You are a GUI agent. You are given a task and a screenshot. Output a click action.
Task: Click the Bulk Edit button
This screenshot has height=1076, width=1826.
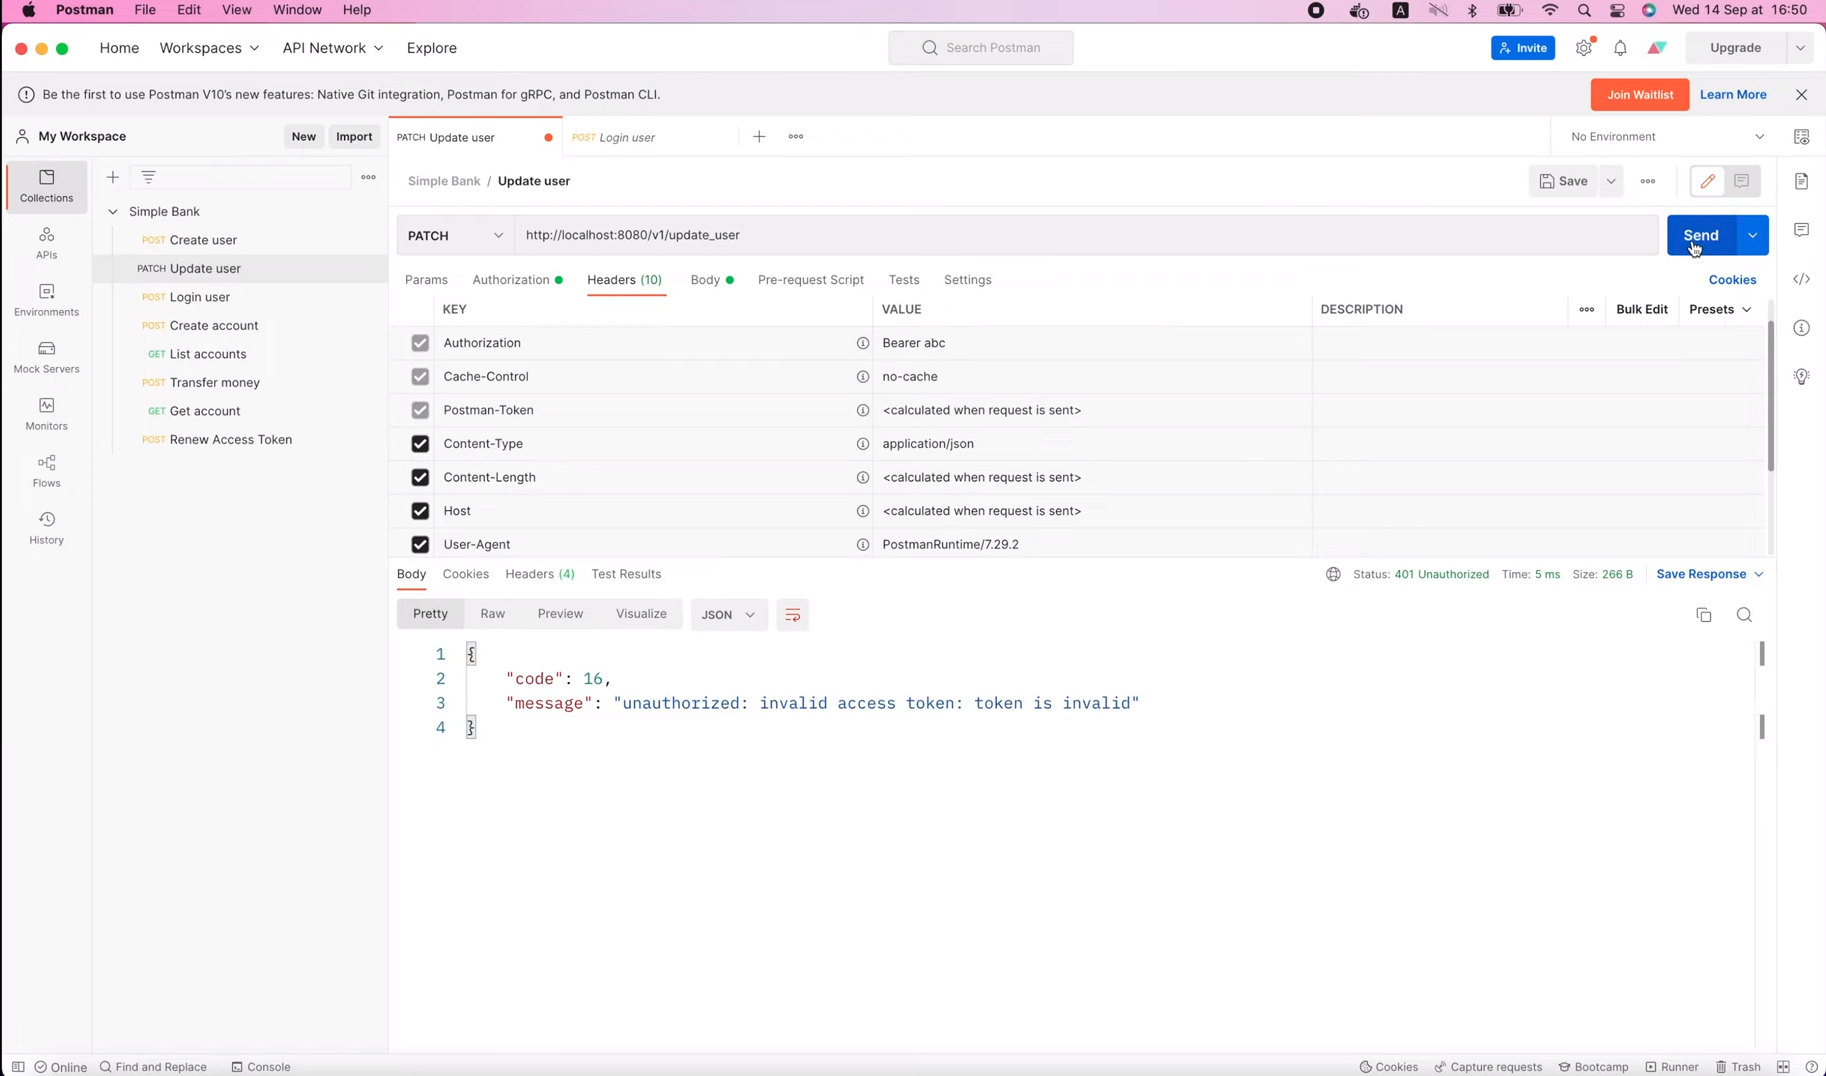[1641, 309]
